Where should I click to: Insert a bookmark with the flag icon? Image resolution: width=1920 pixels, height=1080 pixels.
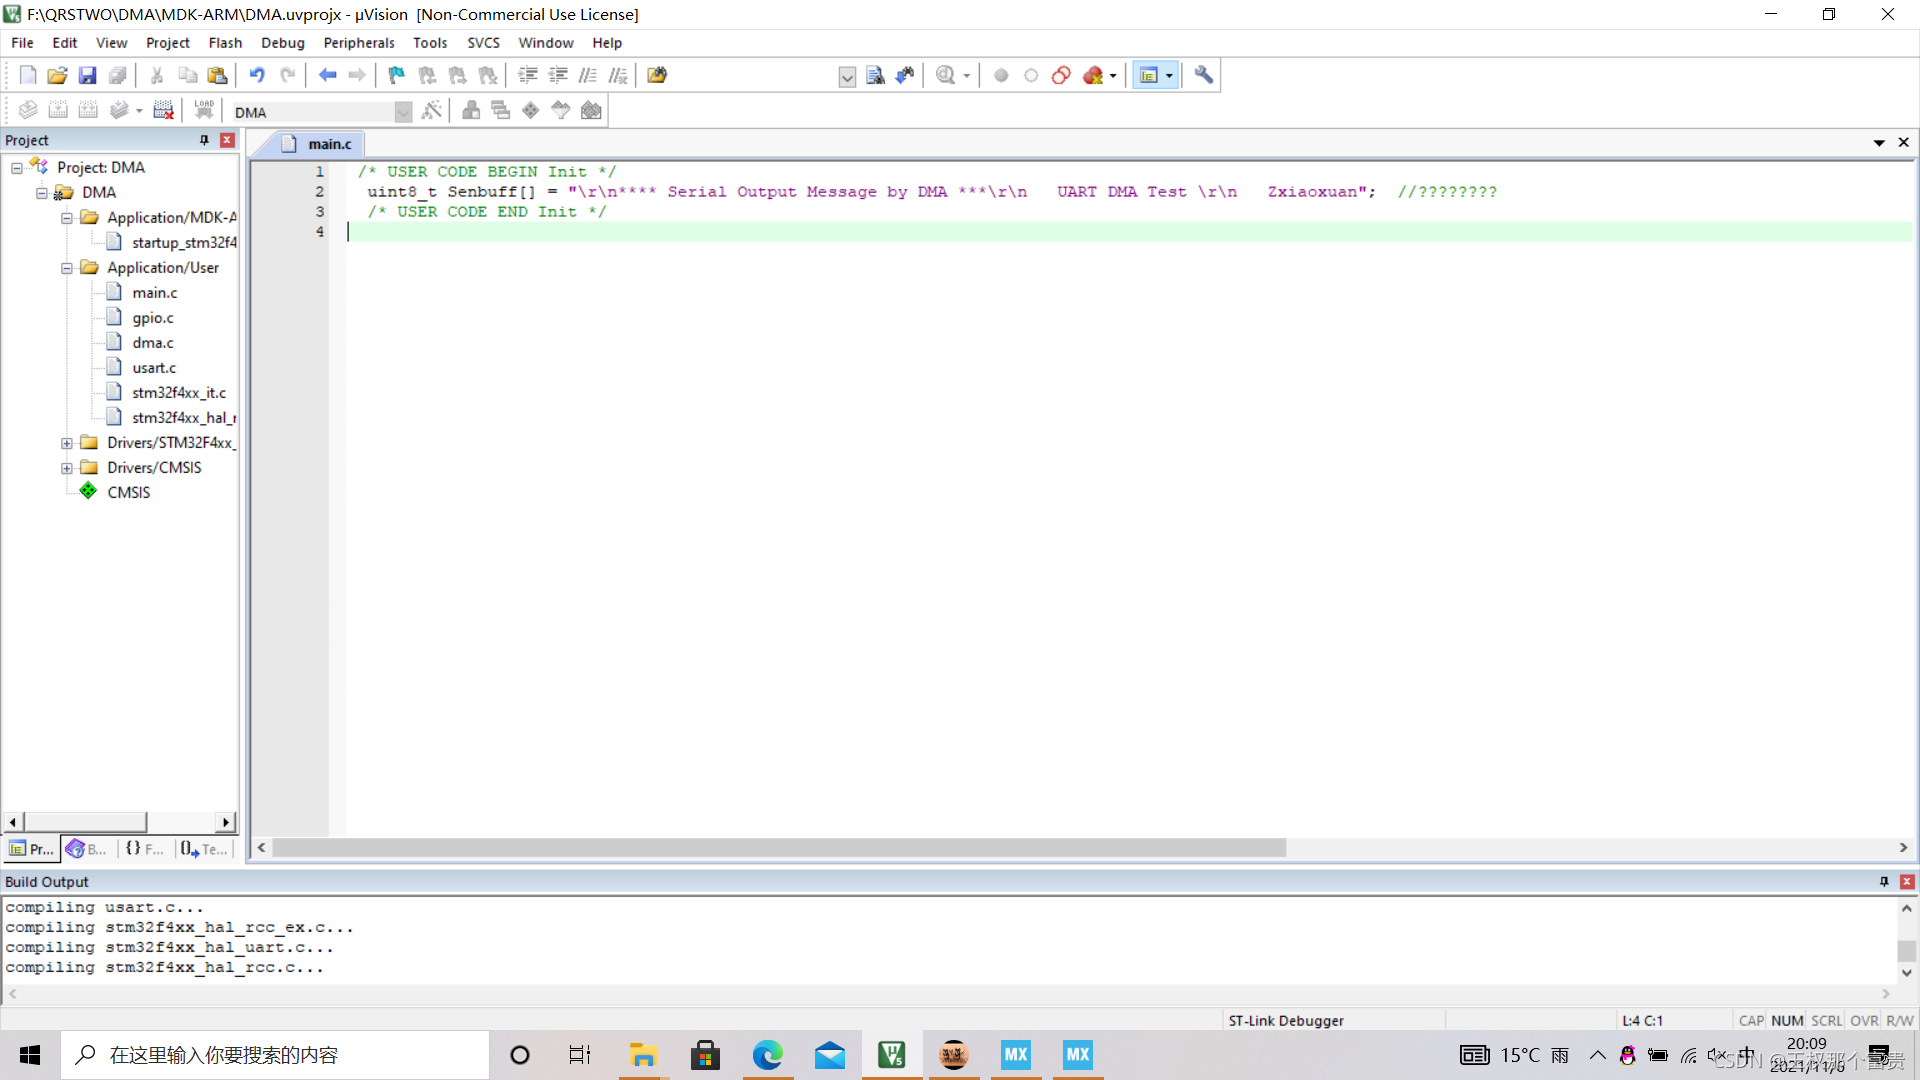click(397, 75)
